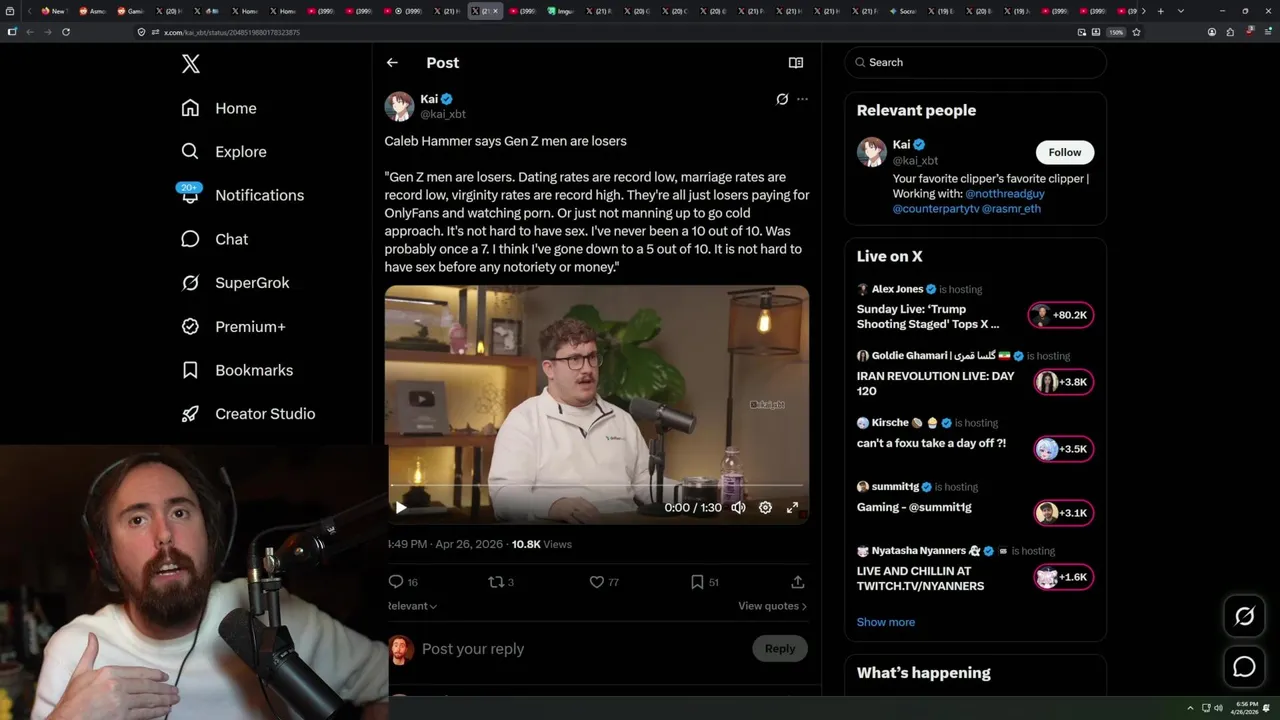
Task: Click the browser back arrow
Action: pos(29,32)
